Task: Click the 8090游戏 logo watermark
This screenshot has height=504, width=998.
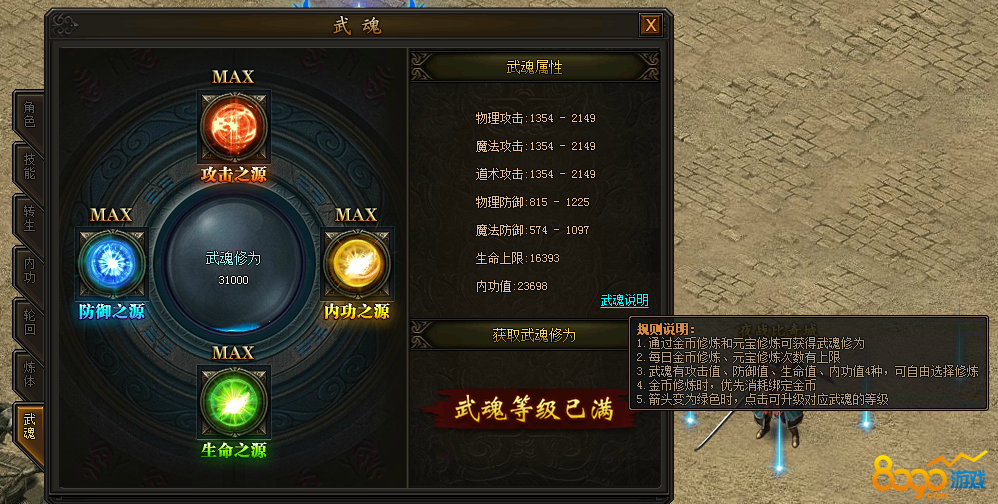Action: (928, 476)
